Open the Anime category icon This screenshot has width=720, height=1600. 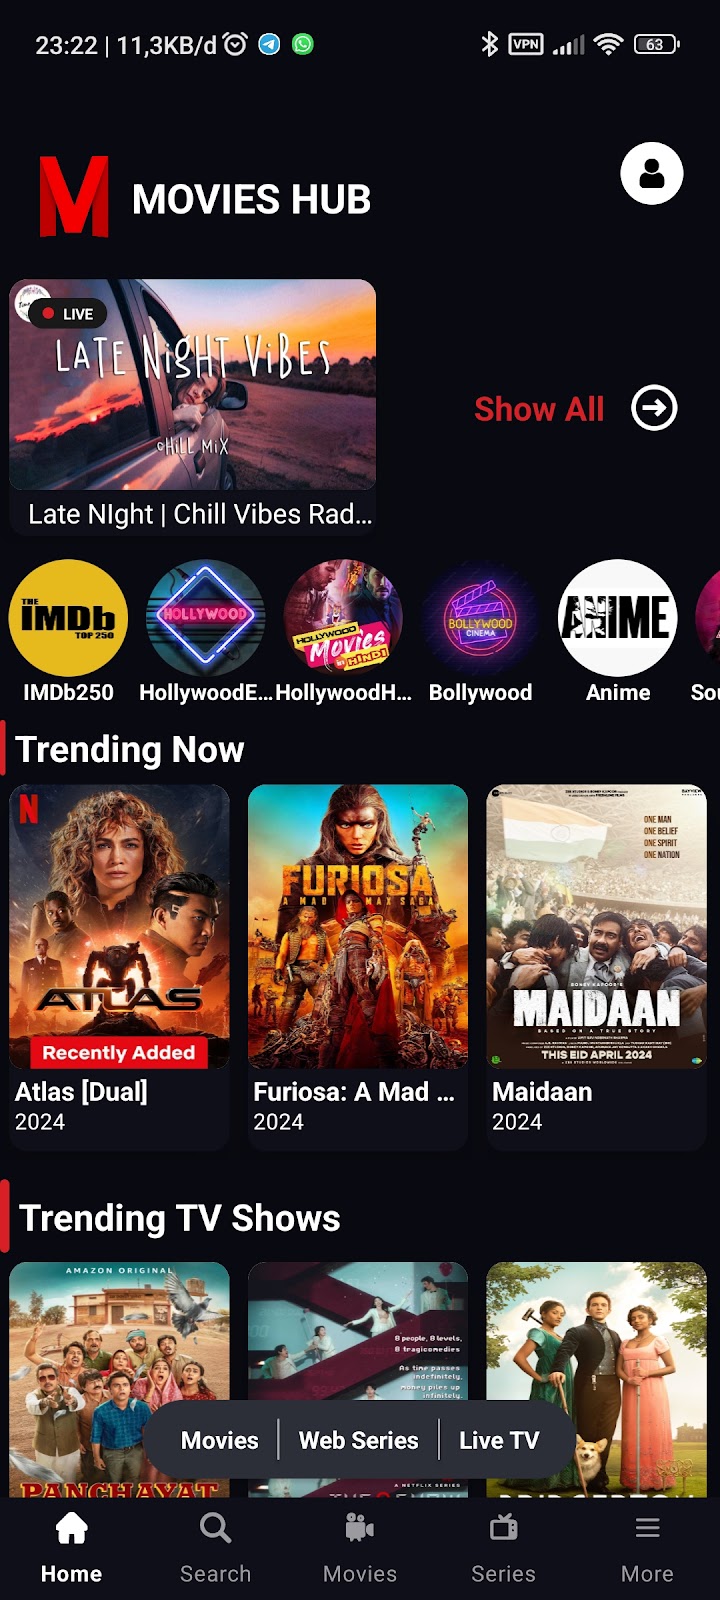coord(618,618)
